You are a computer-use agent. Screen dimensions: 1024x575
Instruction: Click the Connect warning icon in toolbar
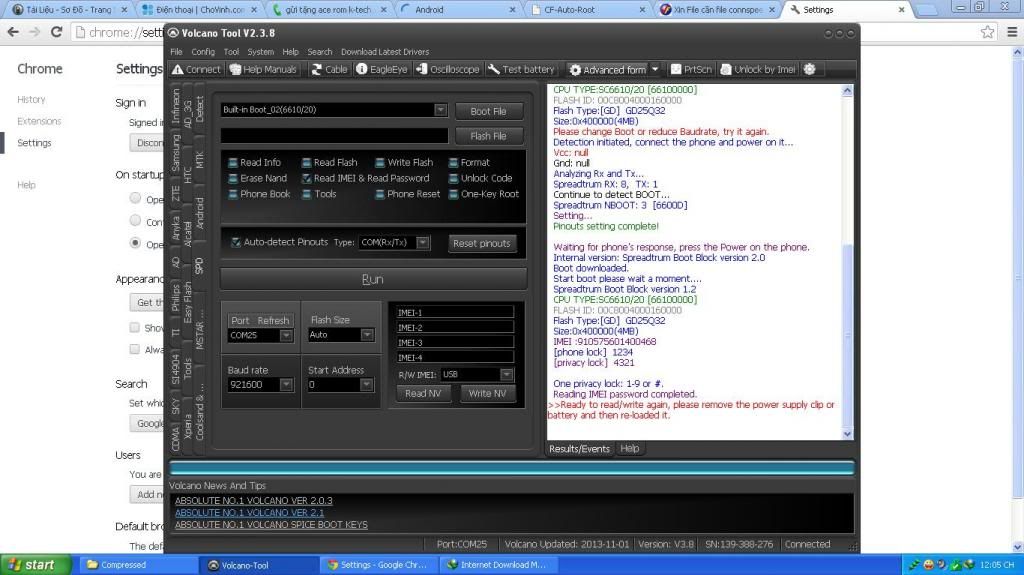coord(177,69)
